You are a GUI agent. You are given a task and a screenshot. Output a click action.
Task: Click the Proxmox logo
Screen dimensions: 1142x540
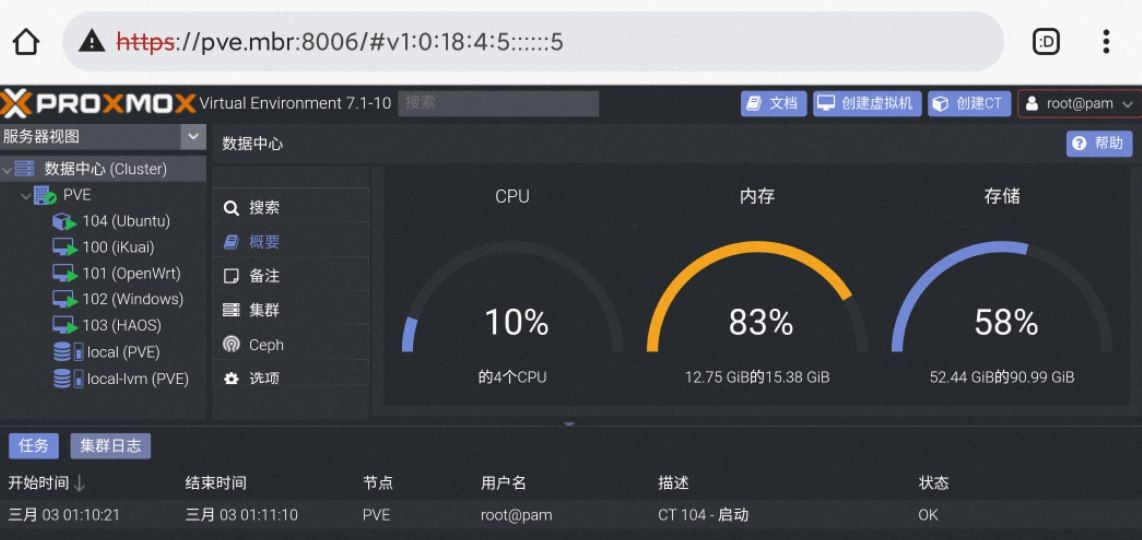coord(96,103)
